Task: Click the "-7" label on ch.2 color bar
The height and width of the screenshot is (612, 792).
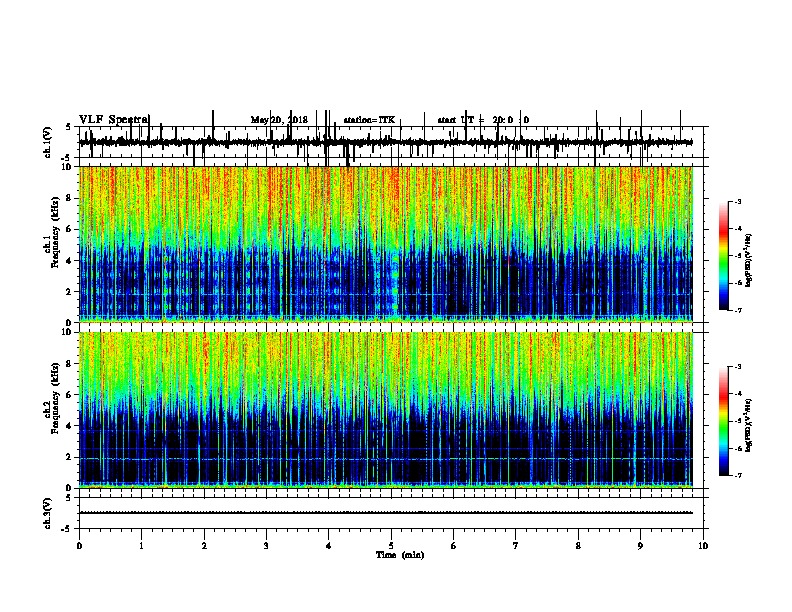Action: (x=738, y=475)
